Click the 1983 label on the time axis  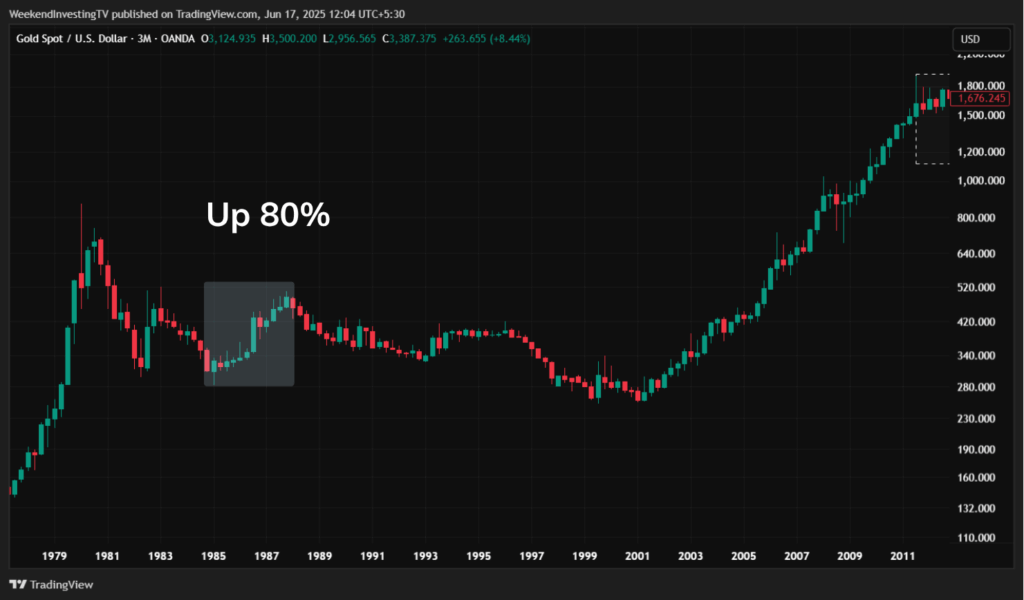pos(160,556)
